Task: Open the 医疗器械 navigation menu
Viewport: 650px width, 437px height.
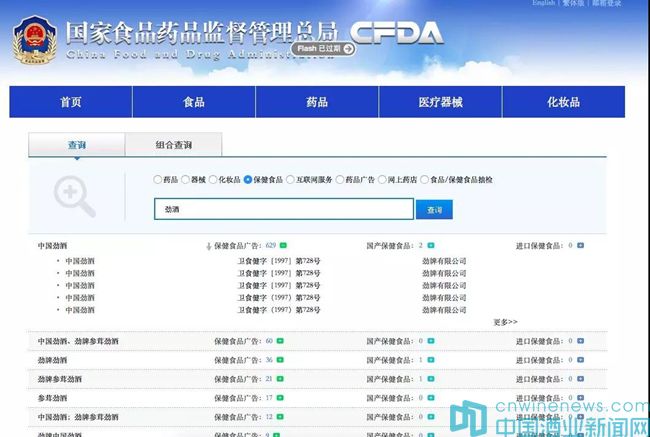Action: 440,102
